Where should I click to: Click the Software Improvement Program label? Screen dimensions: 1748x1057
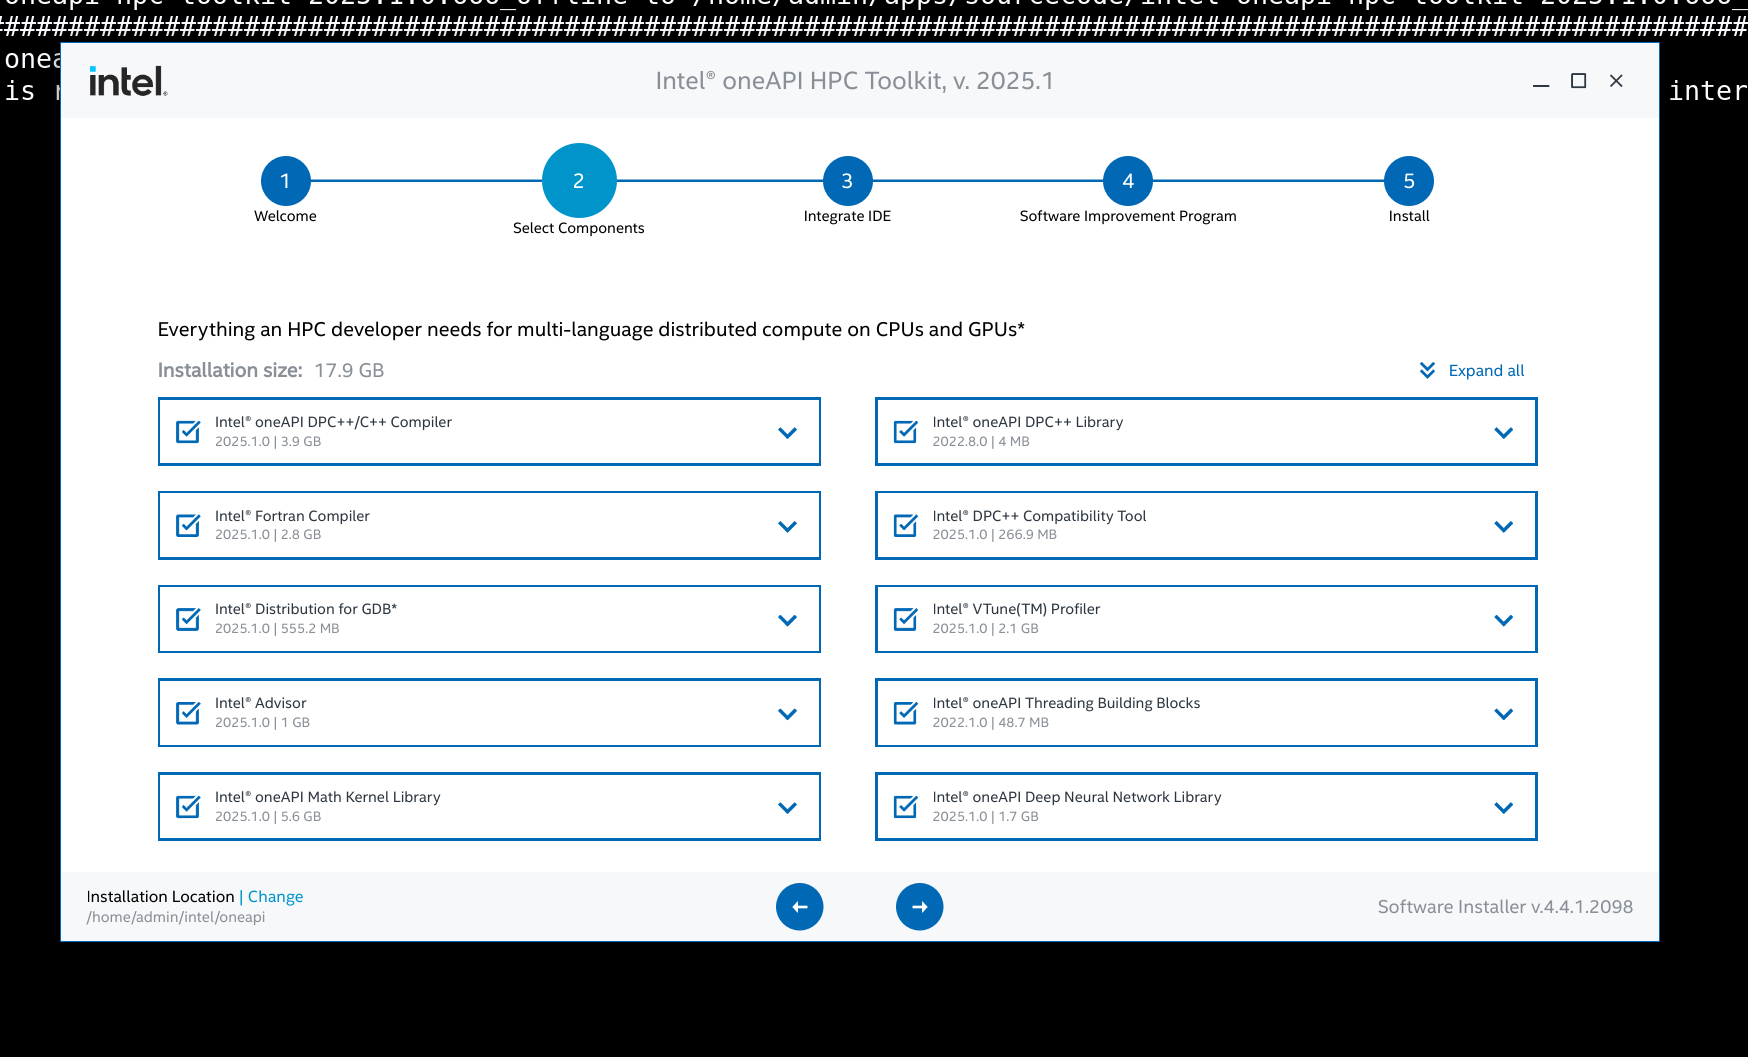click(1128, 216)
